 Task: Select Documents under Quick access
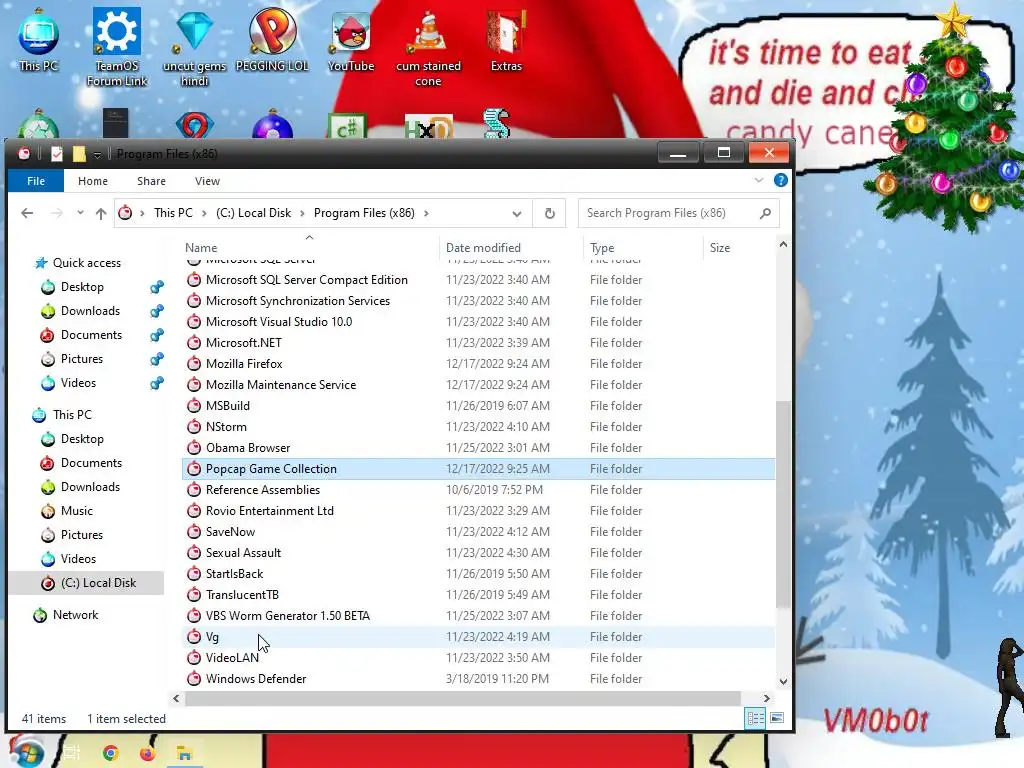tap(91, 335)
